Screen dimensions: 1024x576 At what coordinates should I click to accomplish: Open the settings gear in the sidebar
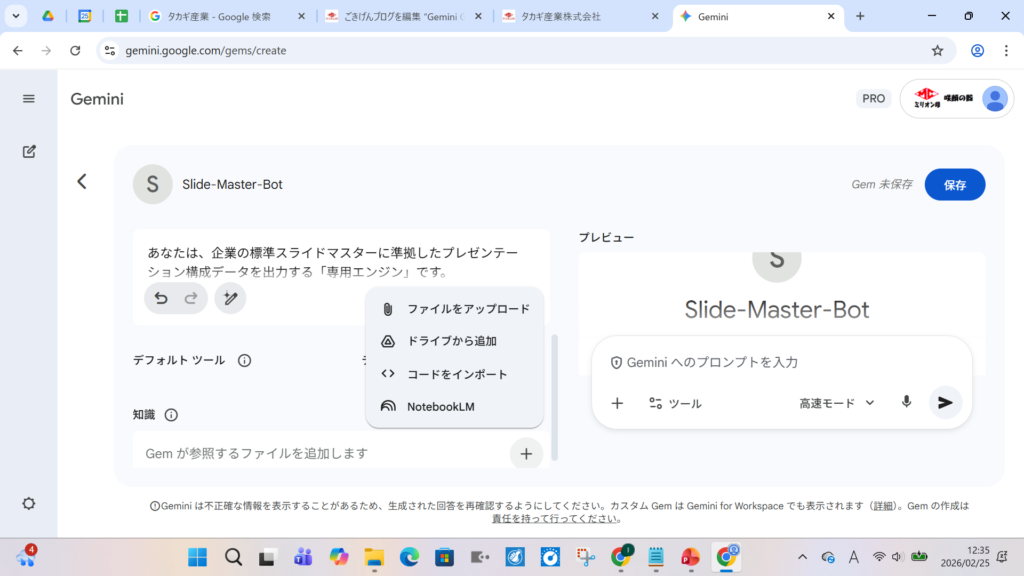click(29, 504)
